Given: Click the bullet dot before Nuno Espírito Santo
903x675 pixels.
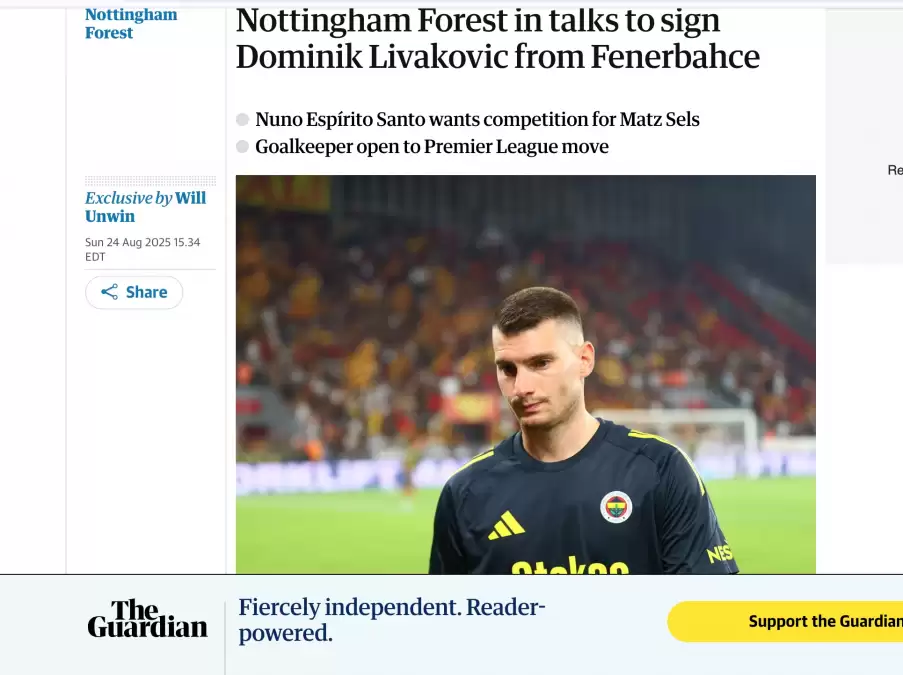Looking at the screenshot, I should tap(242, 120).
